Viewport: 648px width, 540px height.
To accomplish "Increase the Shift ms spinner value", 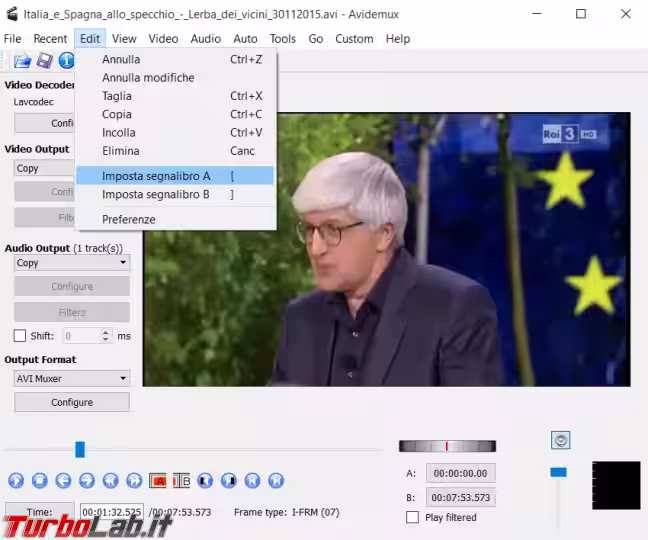I will [106, 332].
